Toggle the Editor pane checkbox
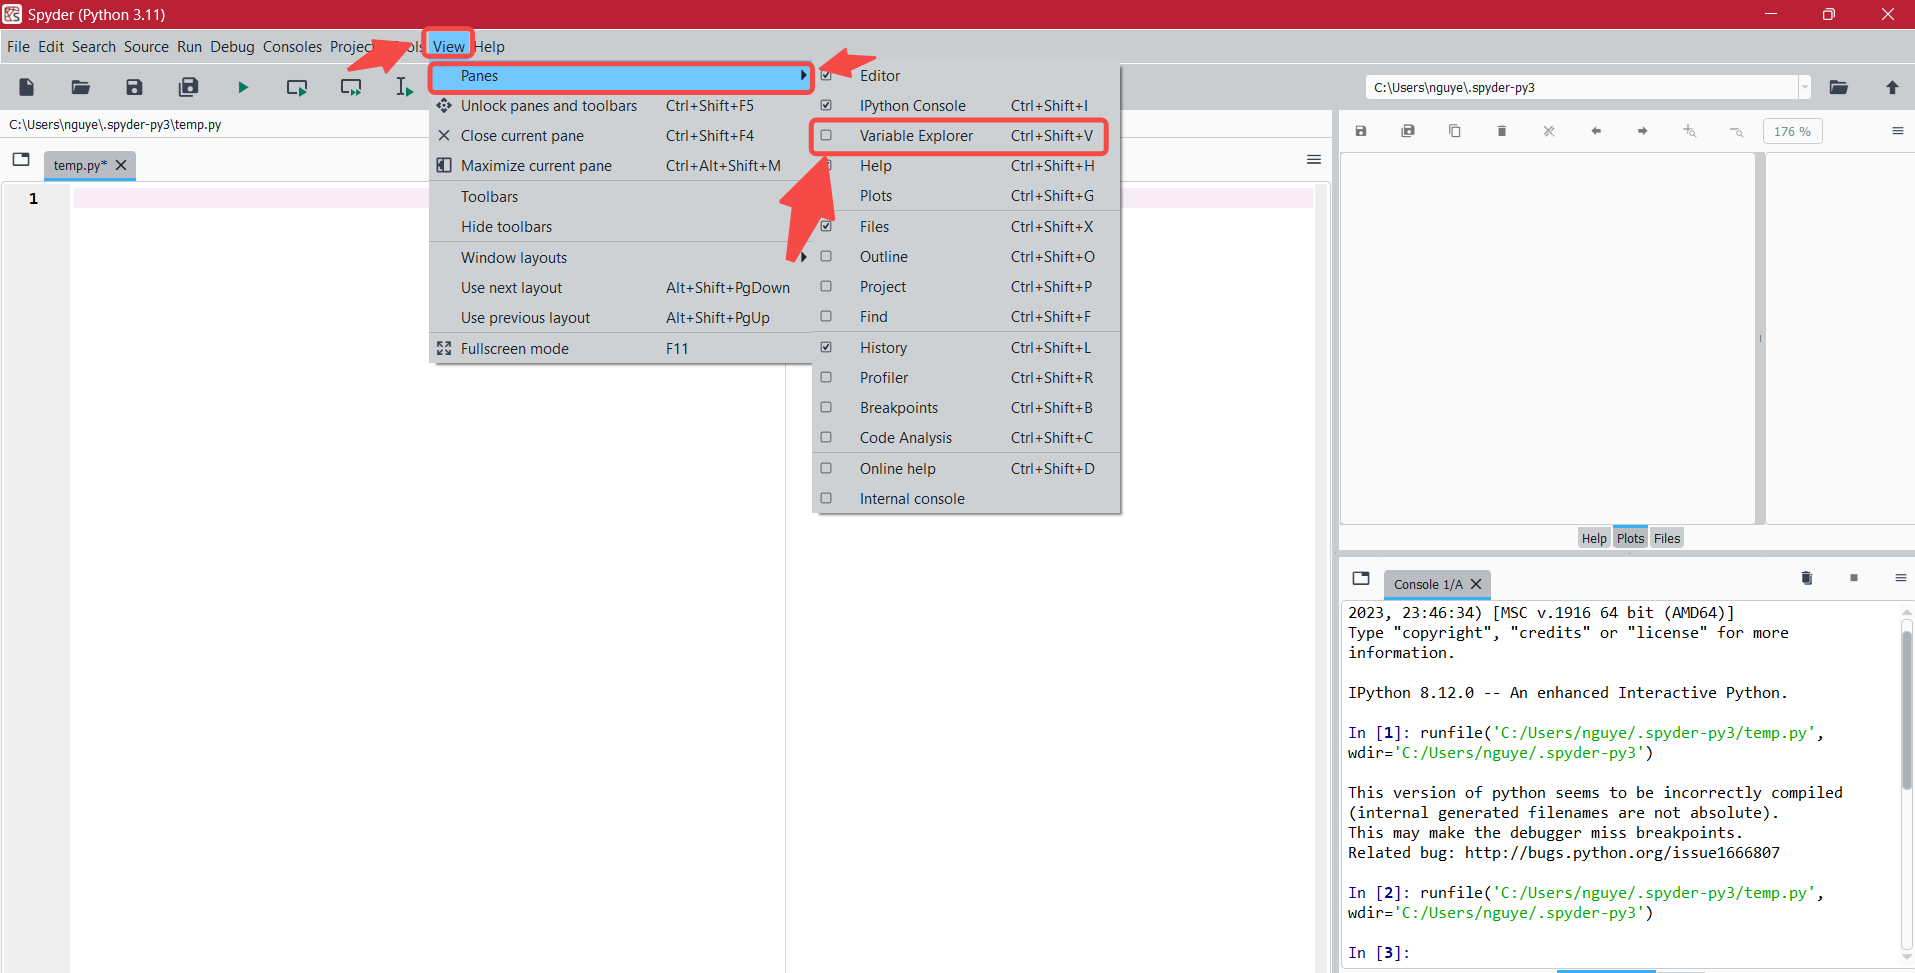Screen dimensions: 1915x973 point(826,75)
